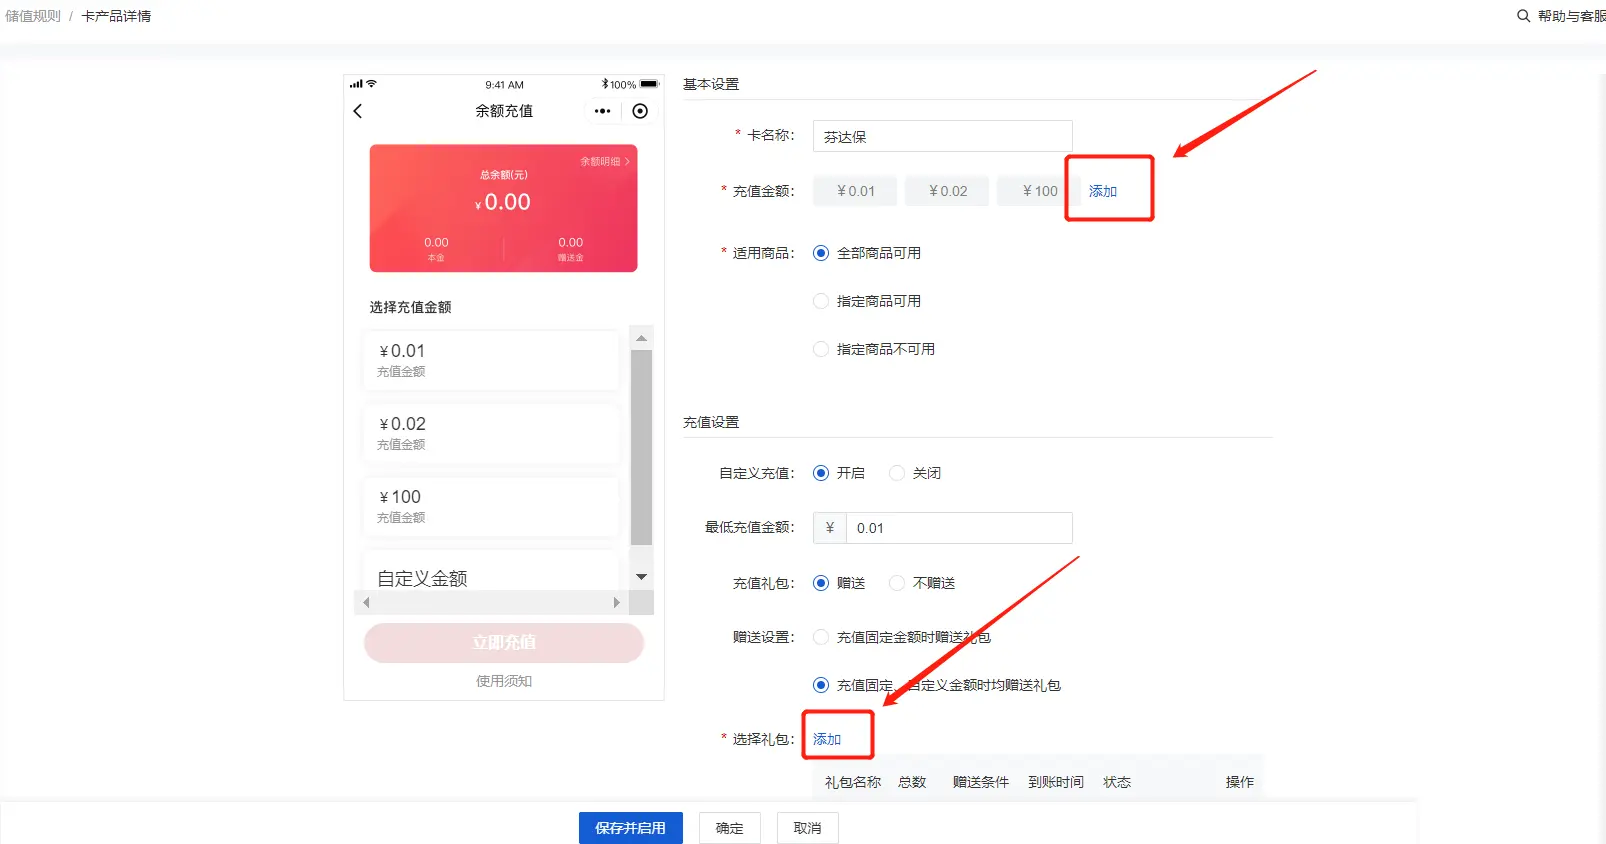Viewport: 1606px width, 844px height.
Task: Click the back arrow in phone preview
Action: point(358,111)
